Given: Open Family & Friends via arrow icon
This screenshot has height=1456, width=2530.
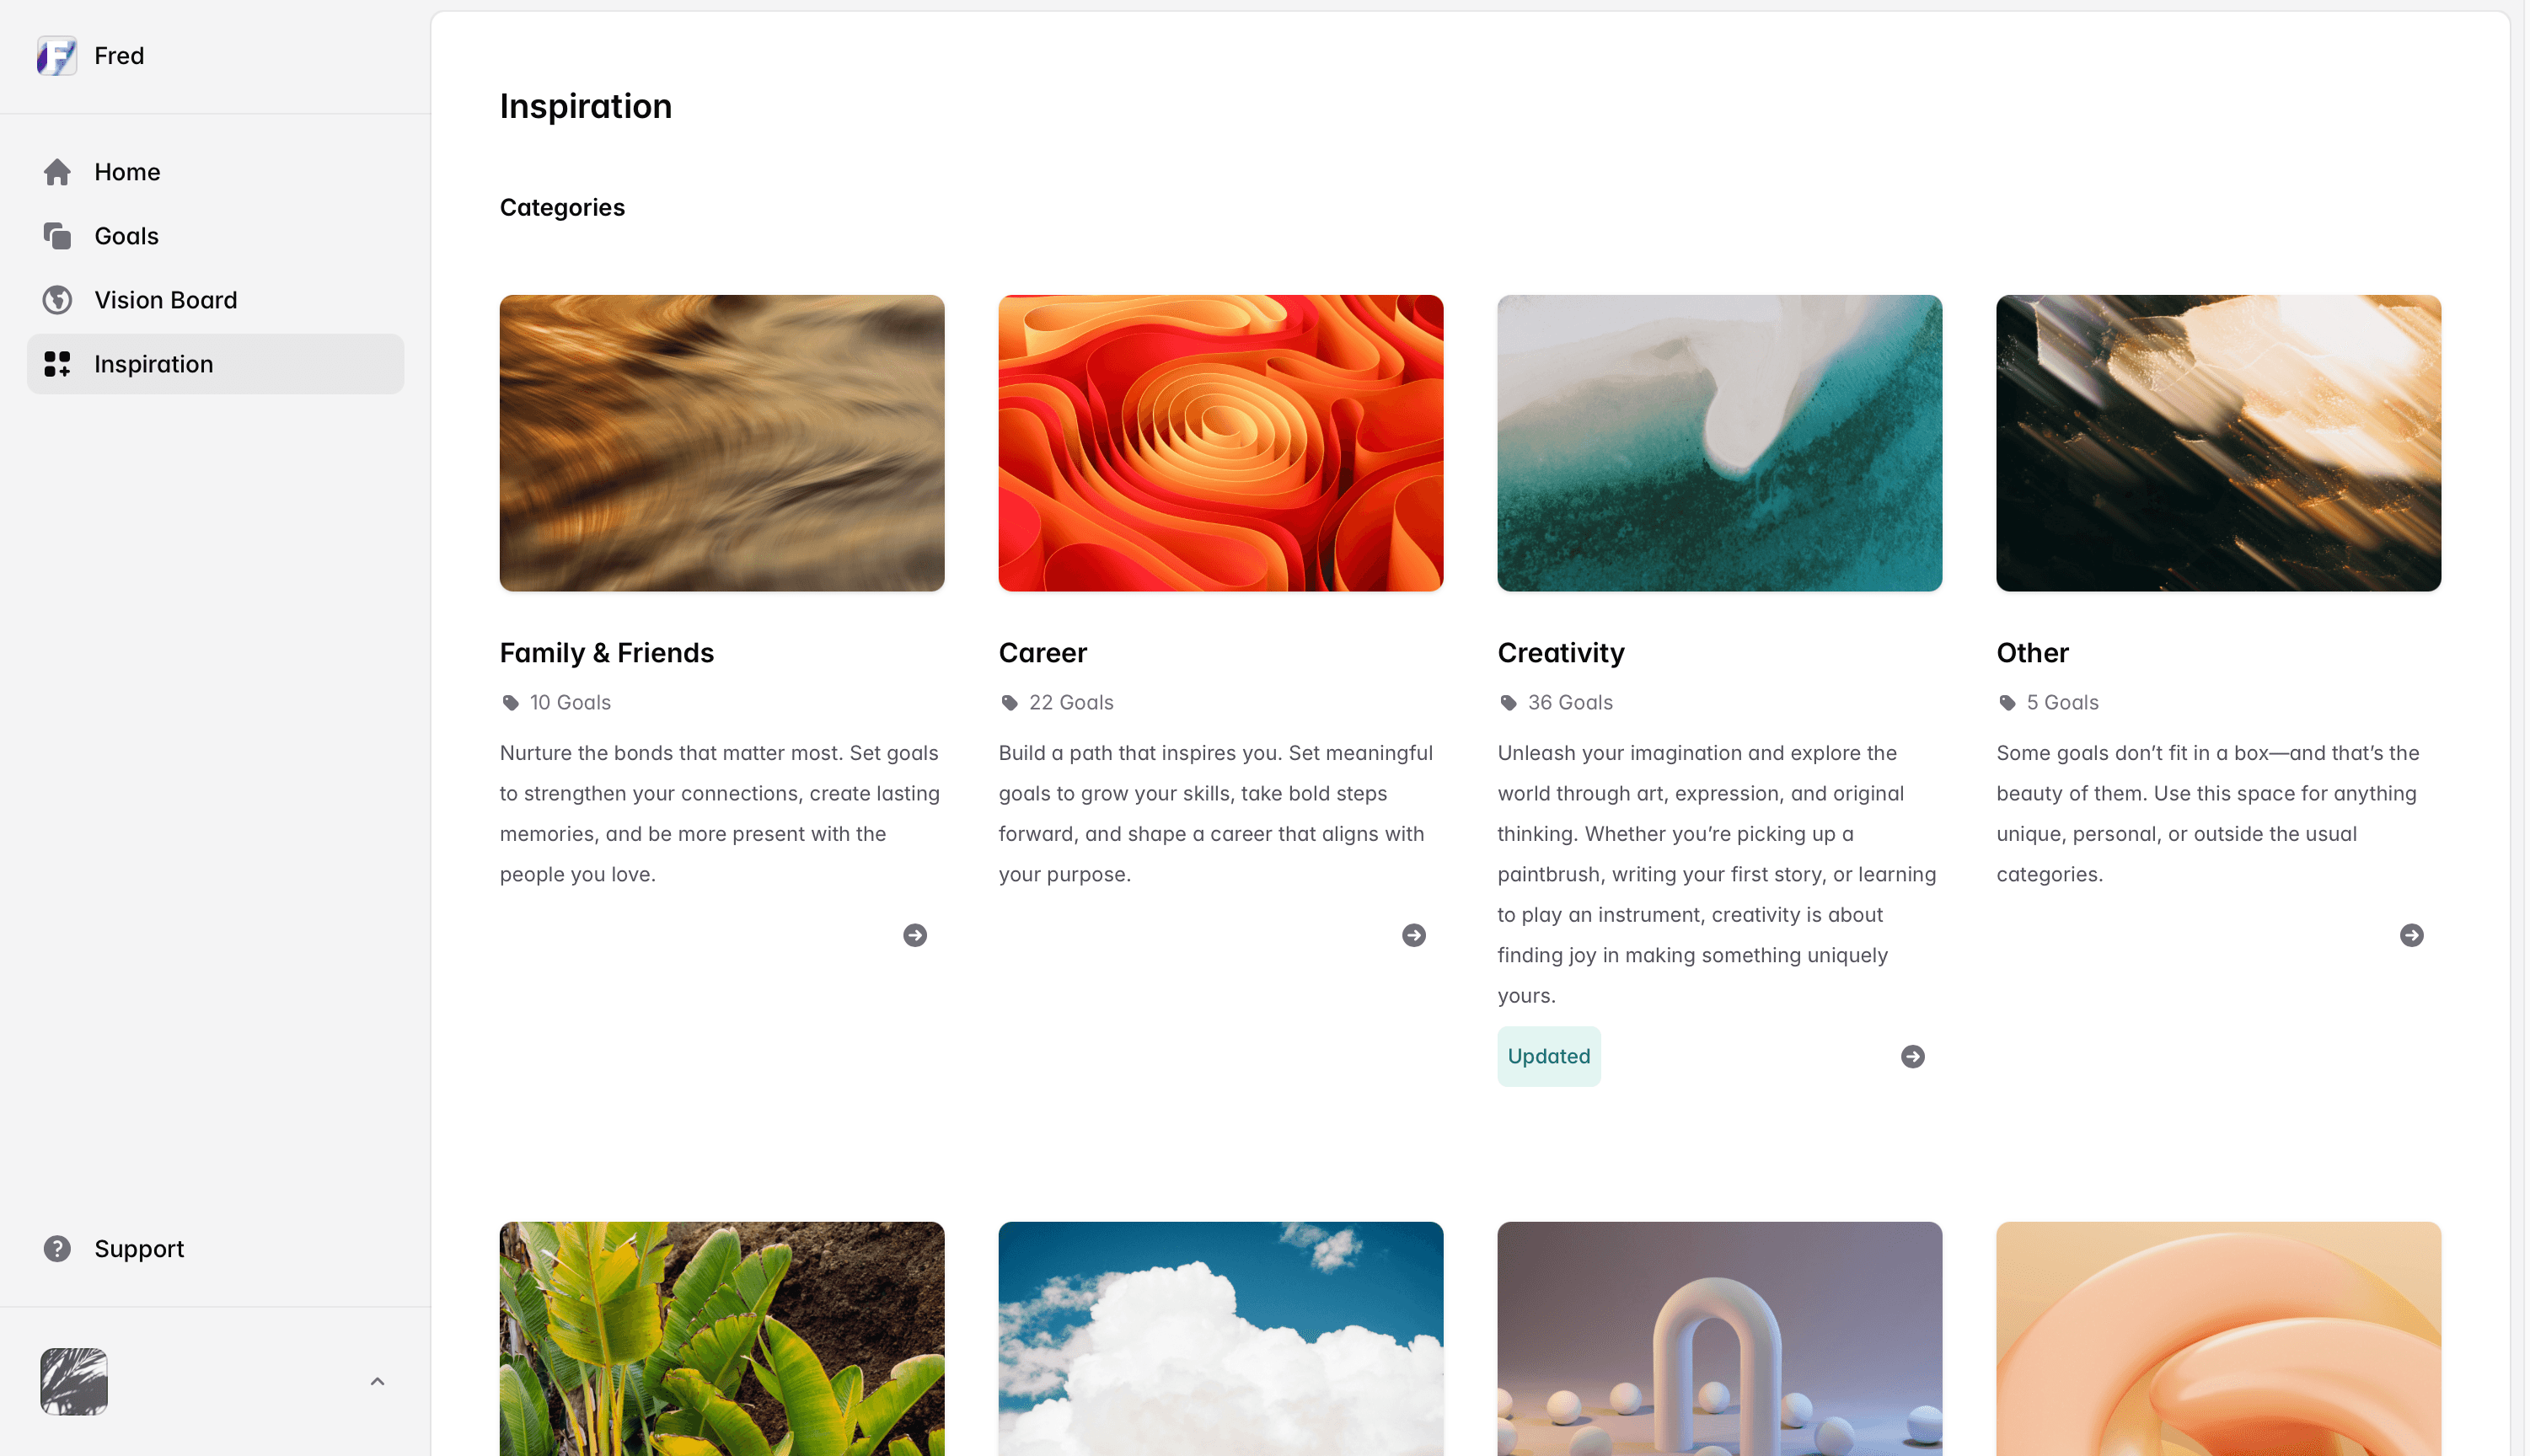Looking at the screenshot, I should (915, 935).
